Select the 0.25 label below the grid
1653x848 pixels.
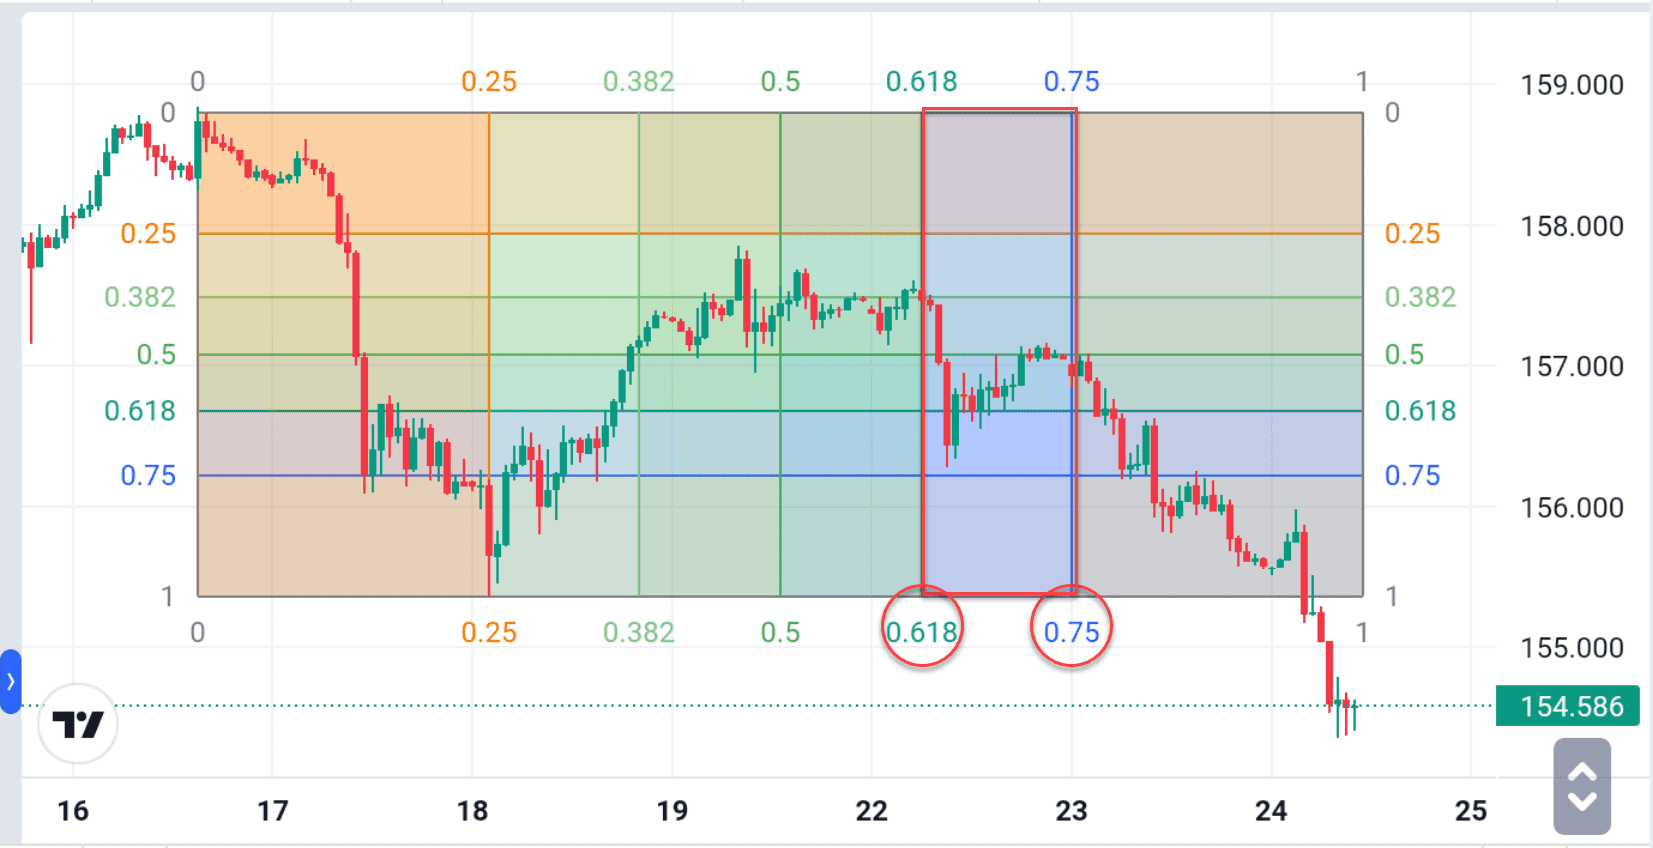(489, 632)
